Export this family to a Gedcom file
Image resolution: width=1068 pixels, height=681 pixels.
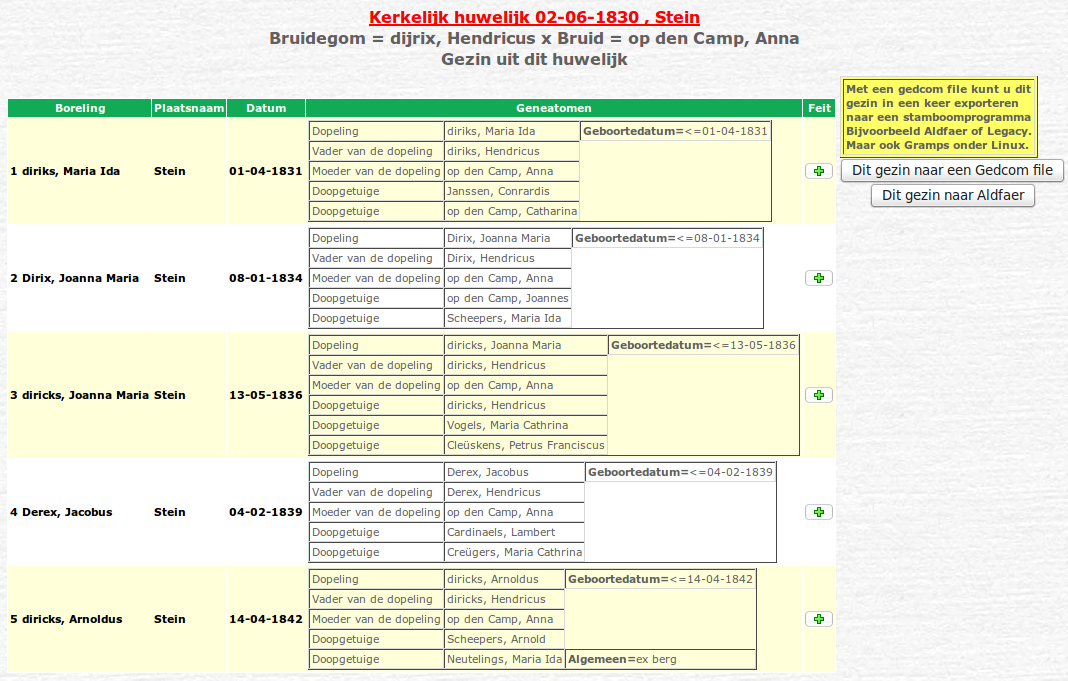(x=952, y=170)
